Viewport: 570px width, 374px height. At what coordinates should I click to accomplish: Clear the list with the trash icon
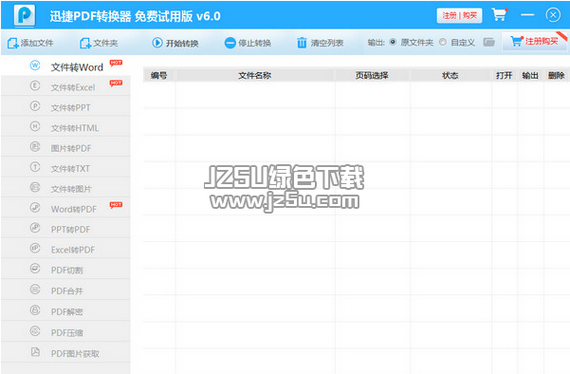(302, 43)
